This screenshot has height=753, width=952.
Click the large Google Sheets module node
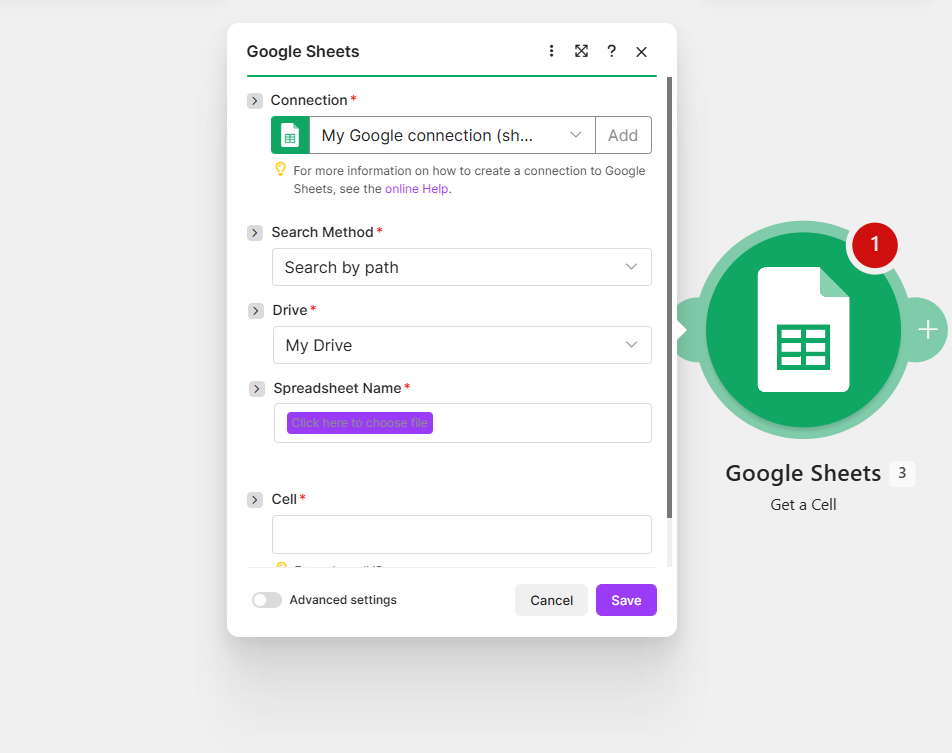pyautogui.click(x=803, y=330)
